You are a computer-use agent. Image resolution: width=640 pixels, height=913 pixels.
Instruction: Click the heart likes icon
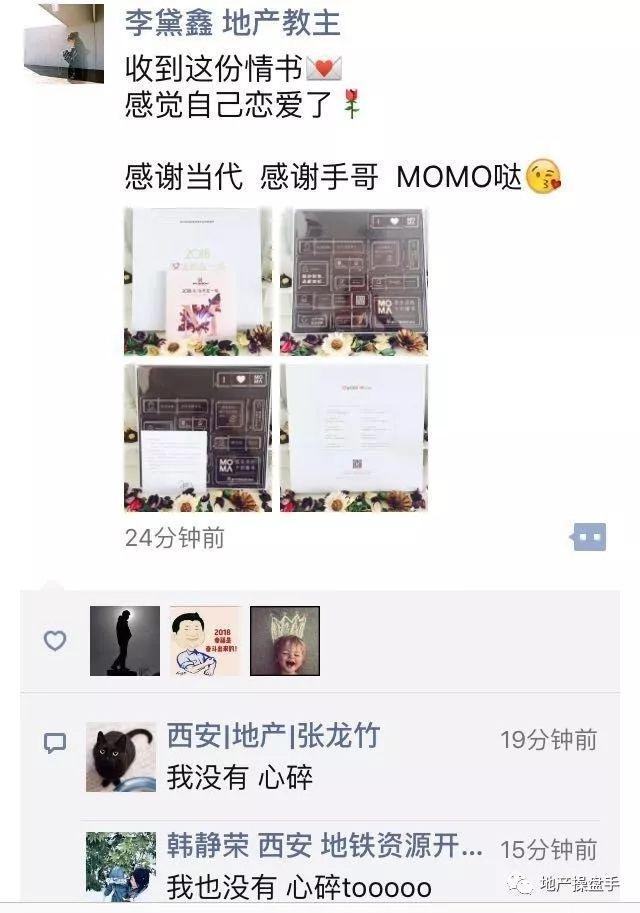55,640
